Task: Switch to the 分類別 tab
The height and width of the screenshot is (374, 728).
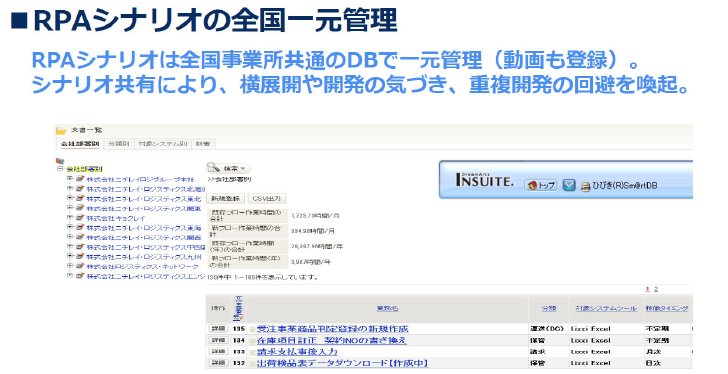Action: 118,144
